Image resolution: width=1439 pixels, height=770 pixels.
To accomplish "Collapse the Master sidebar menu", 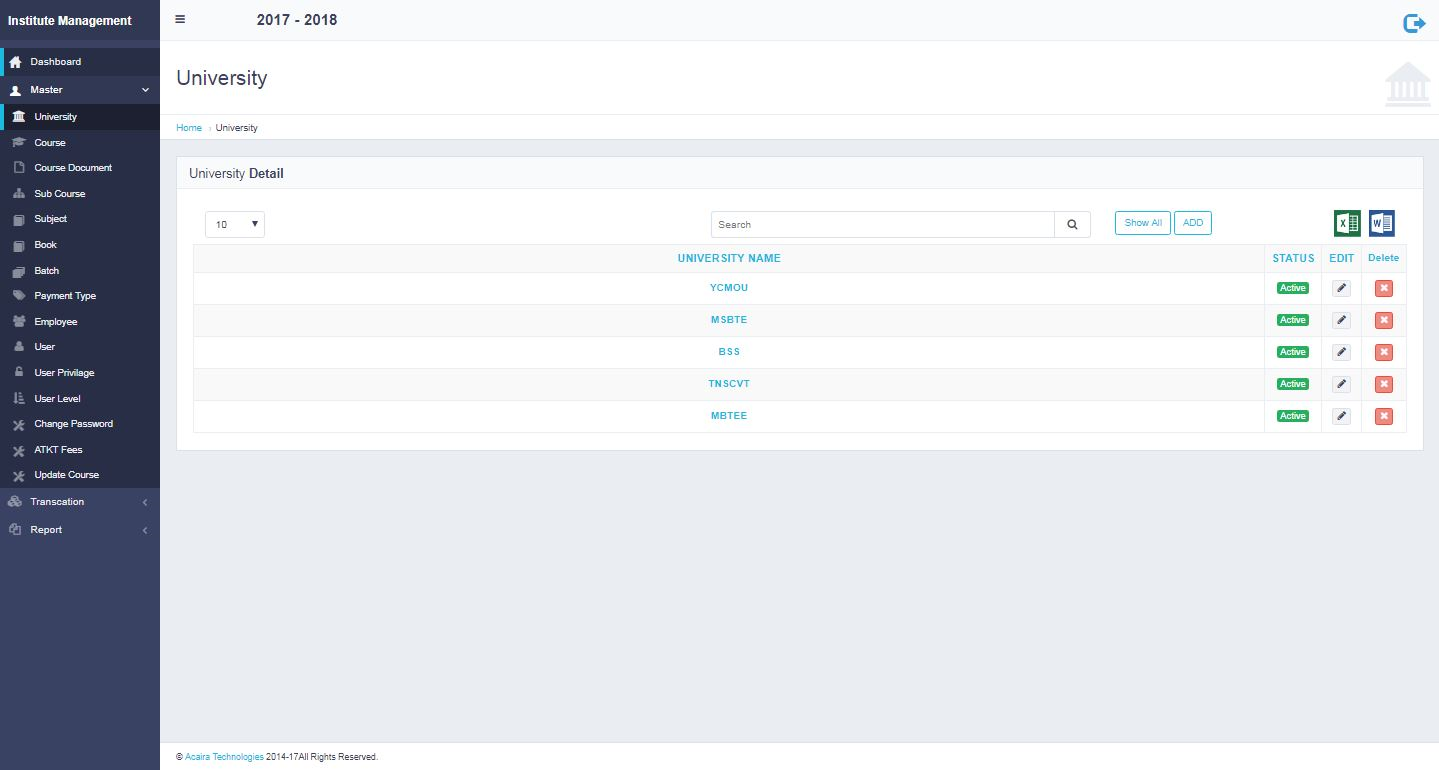I will click(80, 90).
